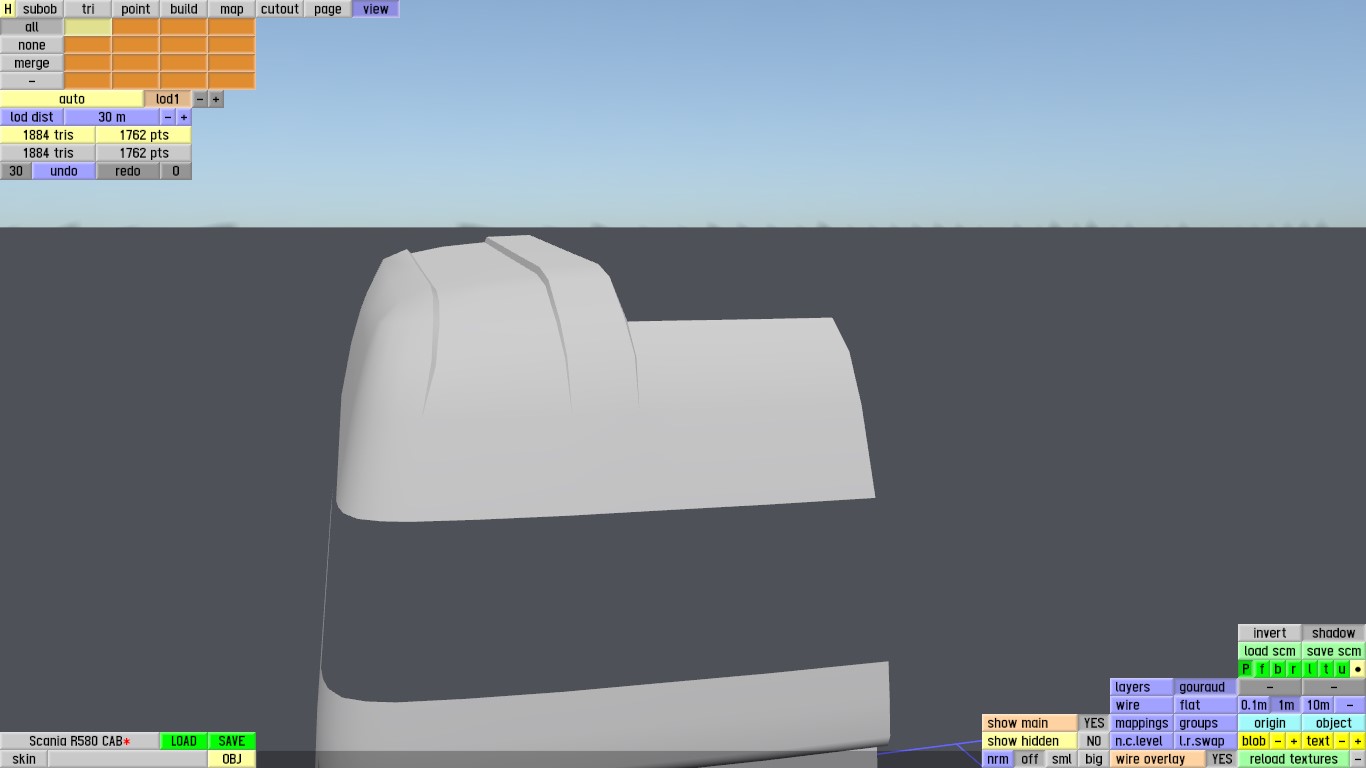Click the object button

[x=1334, y=723]
